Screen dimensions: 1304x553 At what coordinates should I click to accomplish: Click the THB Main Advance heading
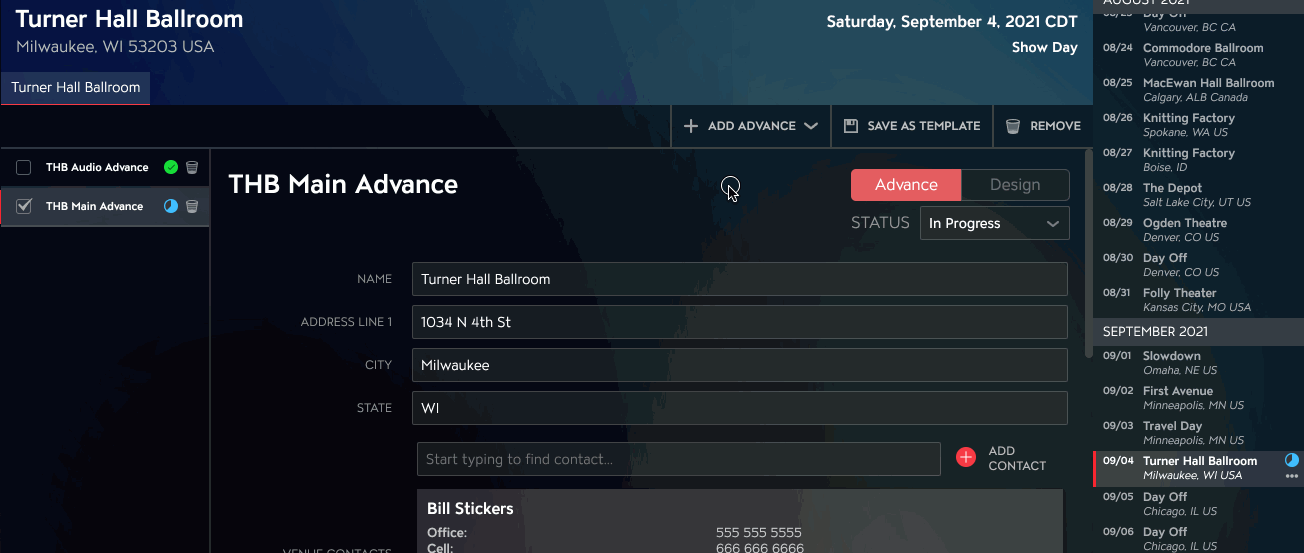click(343, 184)
